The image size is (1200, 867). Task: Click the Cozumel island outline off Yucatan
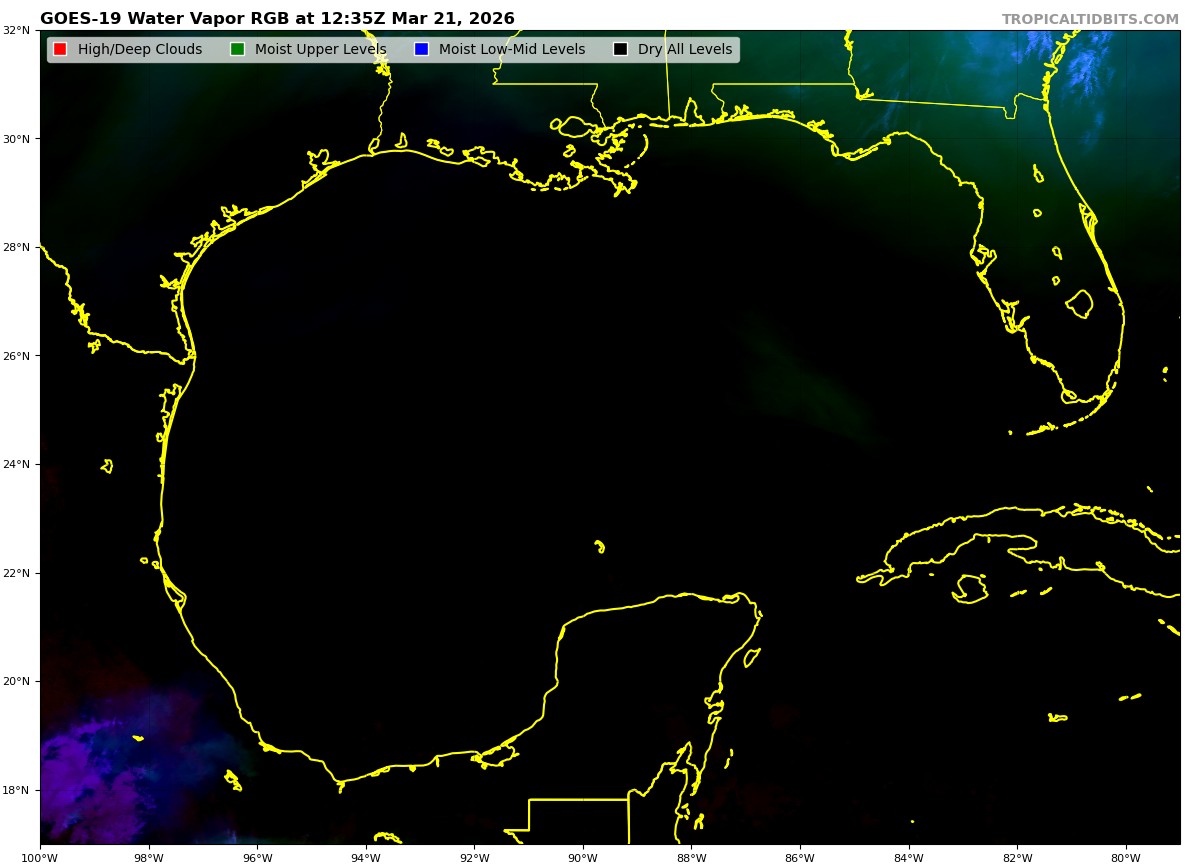[752, 657]
